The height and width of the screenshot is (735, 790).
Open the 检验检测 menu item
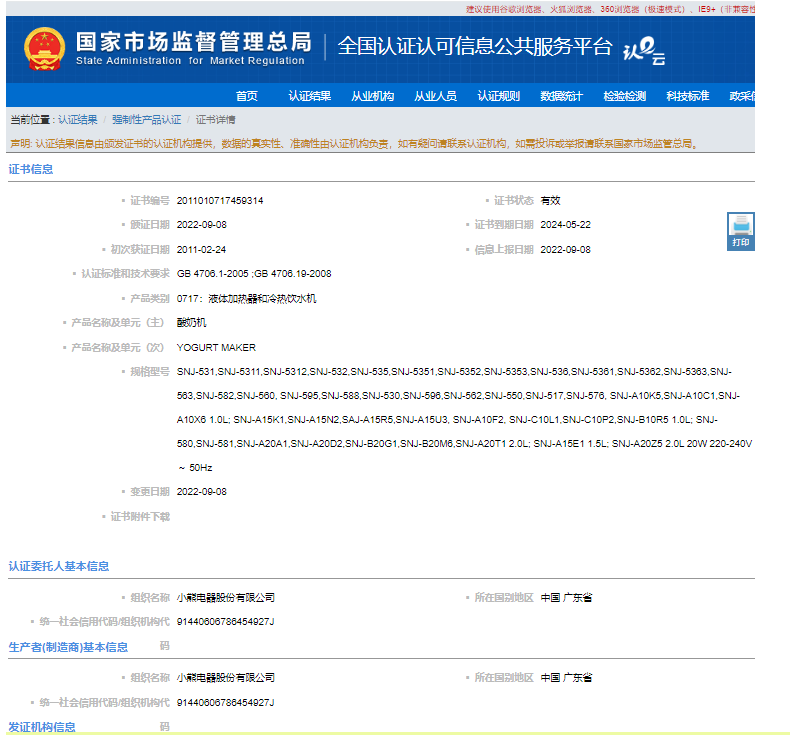click(x=624, y=96)
